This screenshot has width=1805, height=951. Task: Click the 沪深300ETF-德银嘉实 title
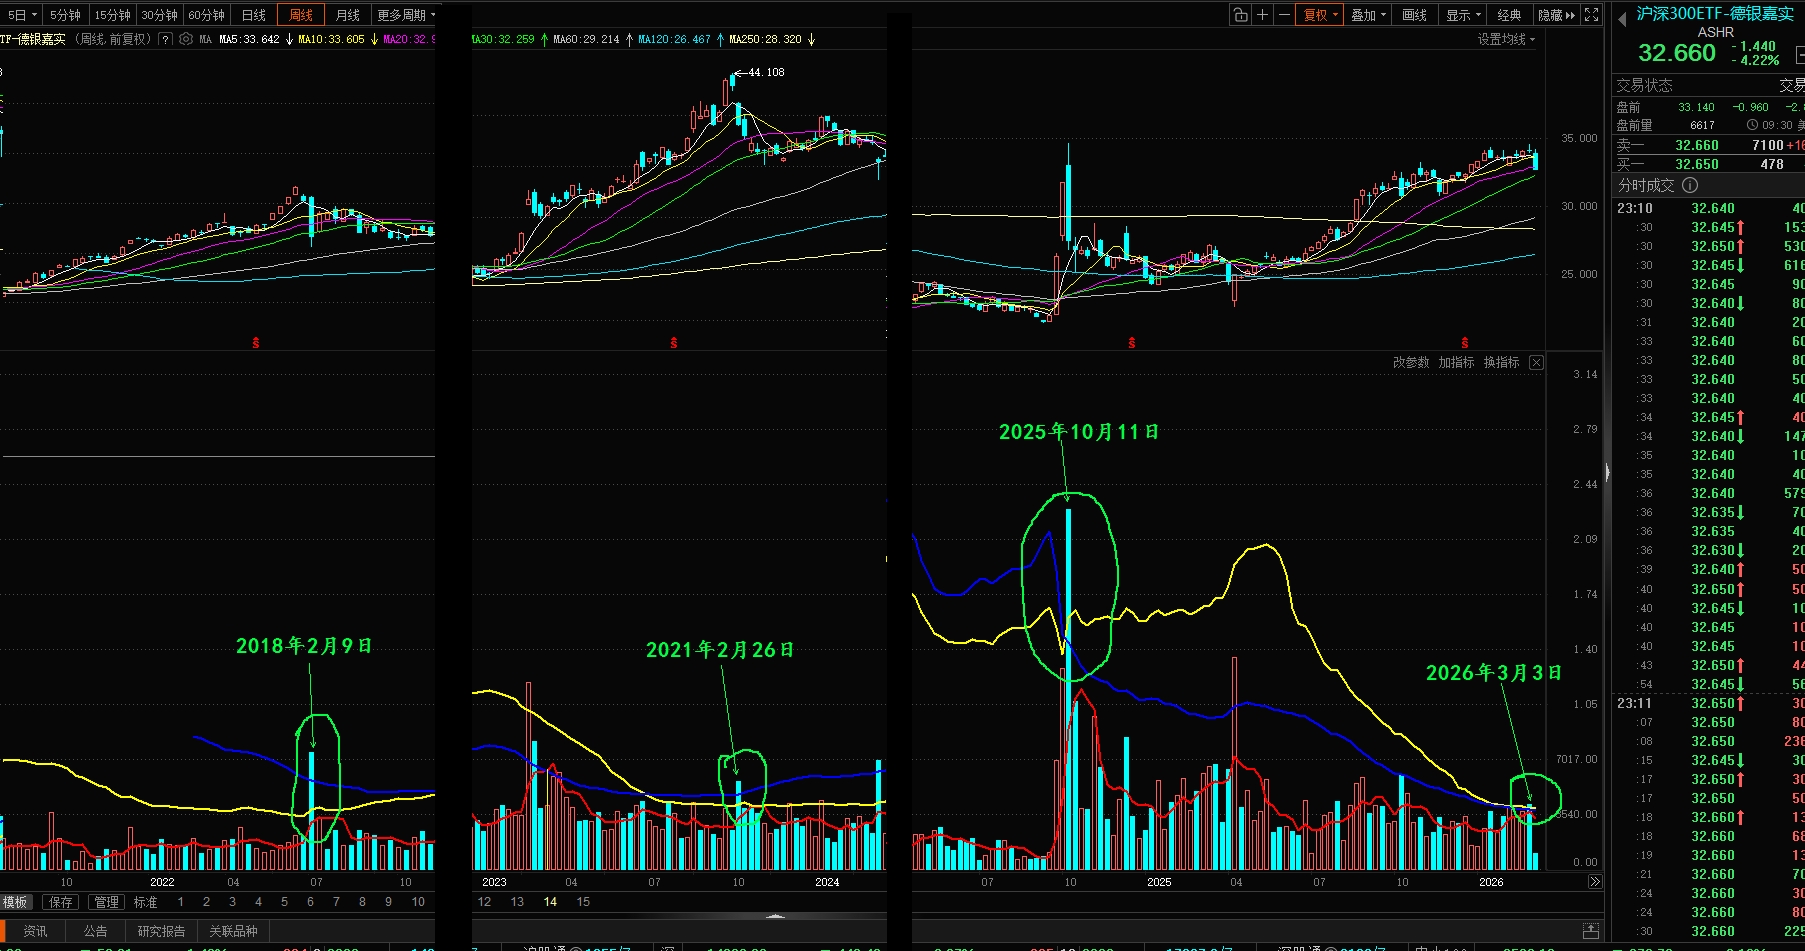(x=1715, y=14)
